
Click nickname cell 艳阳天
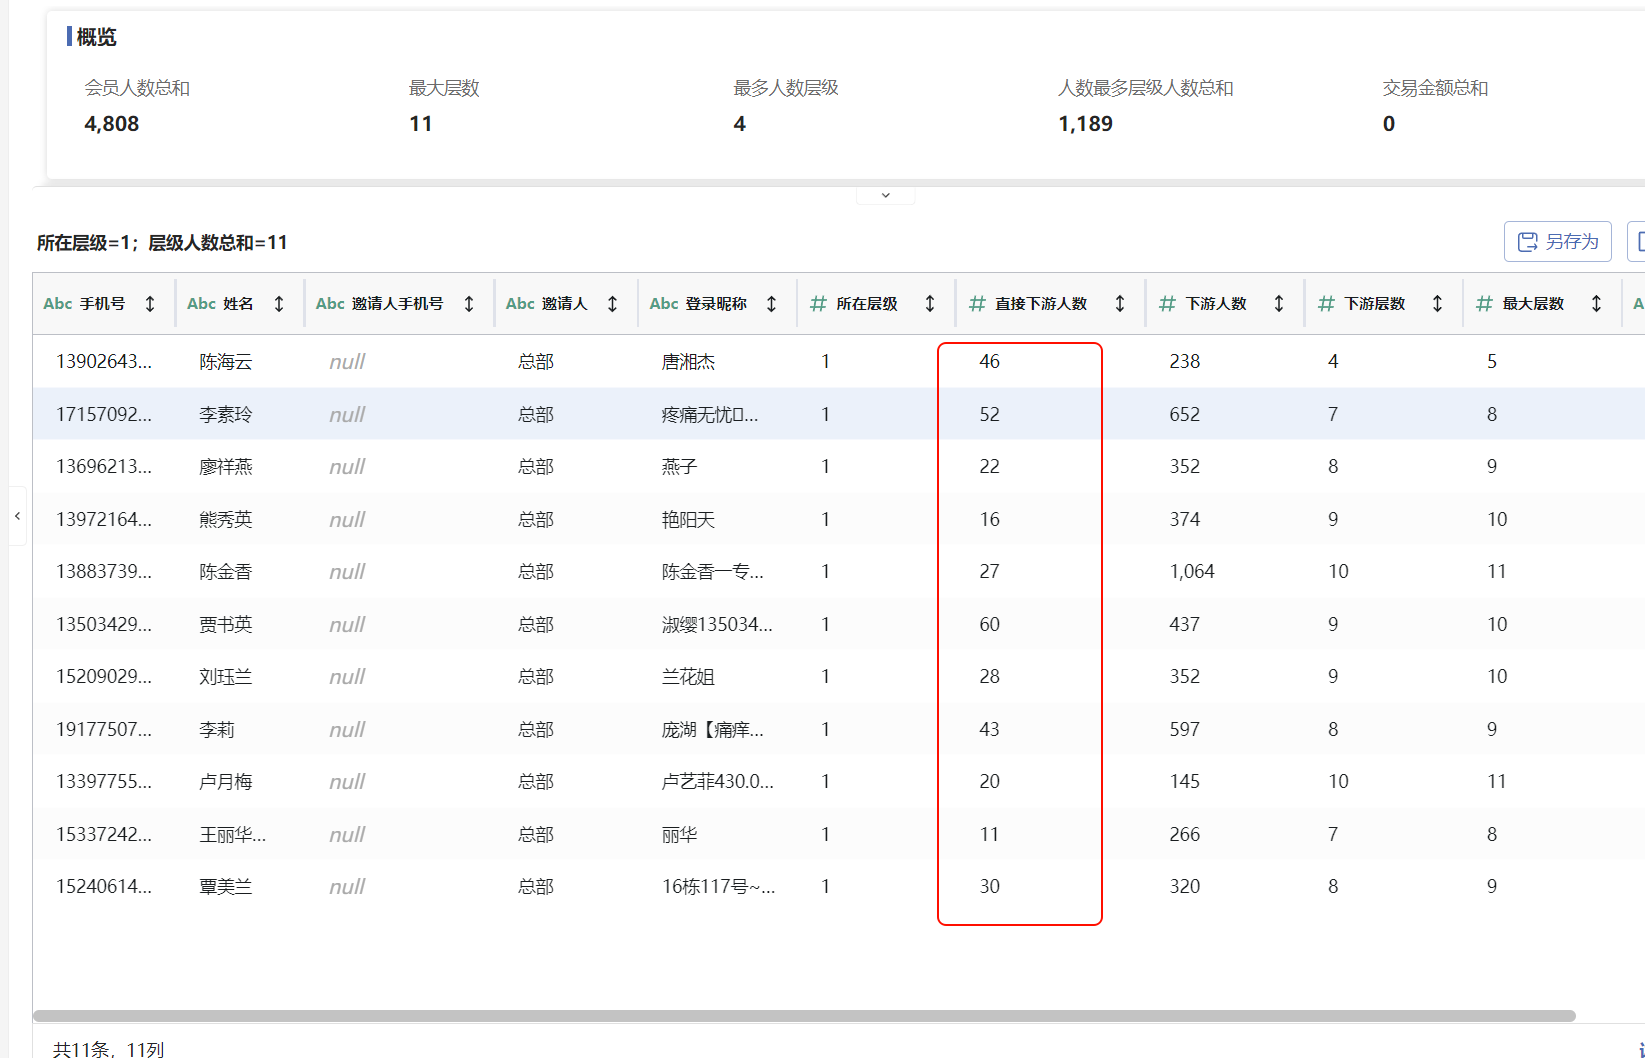click(688, 519)
